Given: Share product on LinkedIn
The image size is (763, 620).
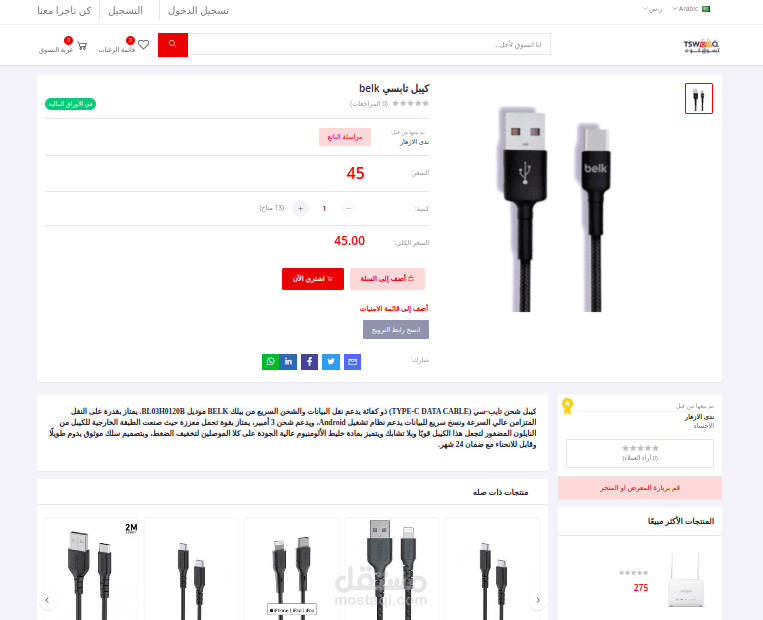Looking at the screenshot, I should tap(288, 362).
